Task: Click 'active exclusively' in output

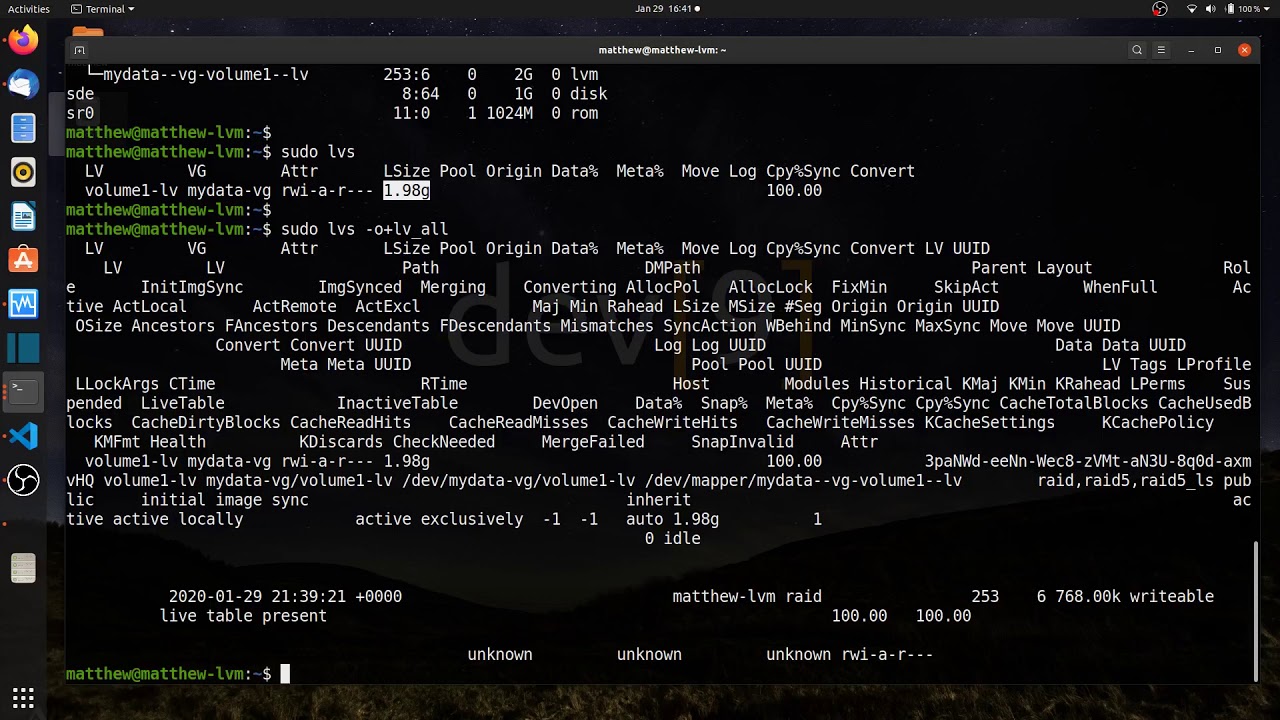Action: (x=439, y=520)
